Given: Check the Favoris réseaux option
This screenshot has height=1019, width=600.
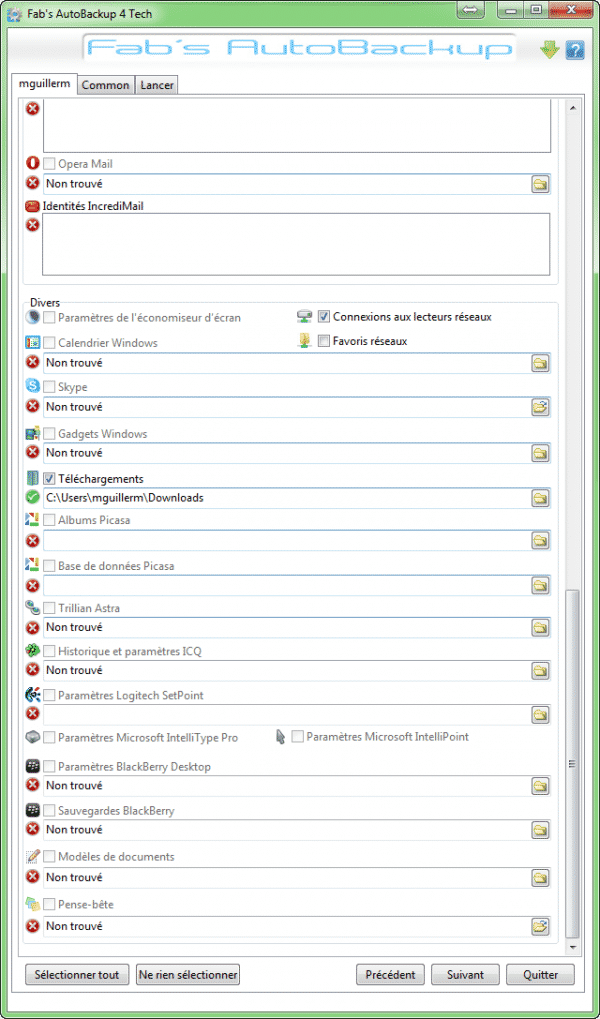Looking at the screenshot, I should click(x=324, y=341).
